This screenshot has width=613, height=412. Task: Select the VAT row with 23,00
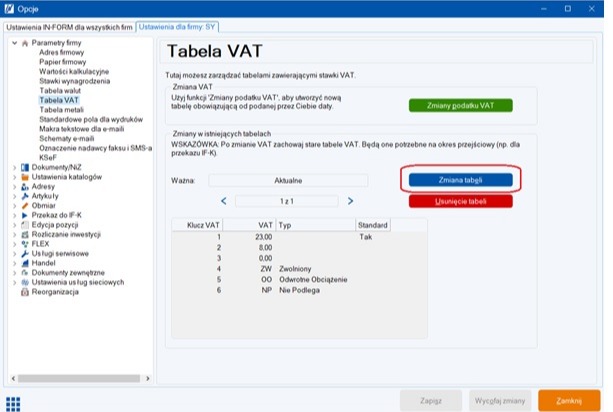tap(299, 237)
